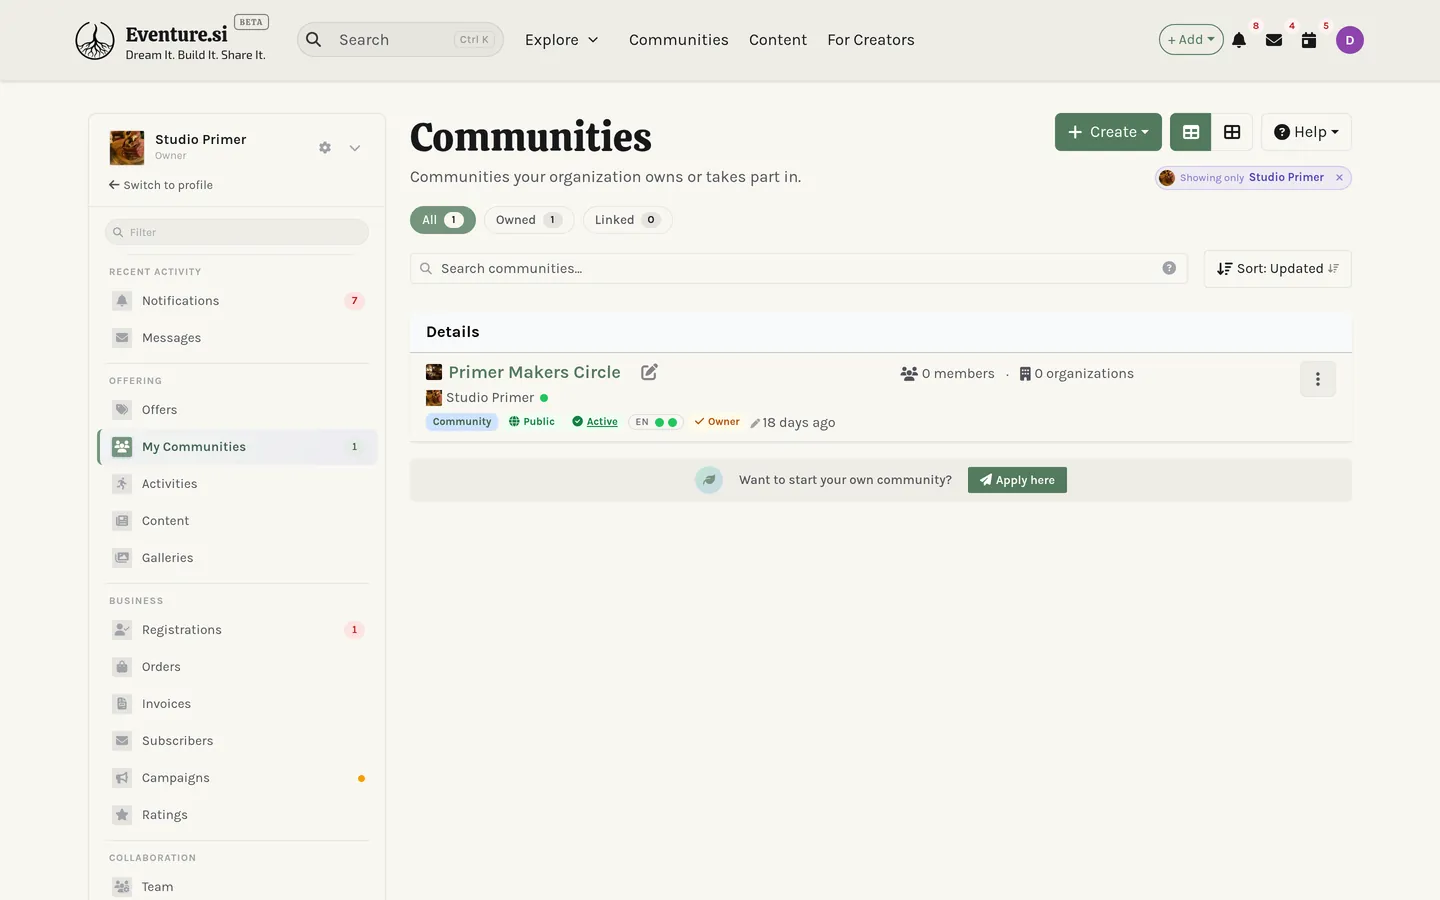Focus the Search communities field

point(798,268)
